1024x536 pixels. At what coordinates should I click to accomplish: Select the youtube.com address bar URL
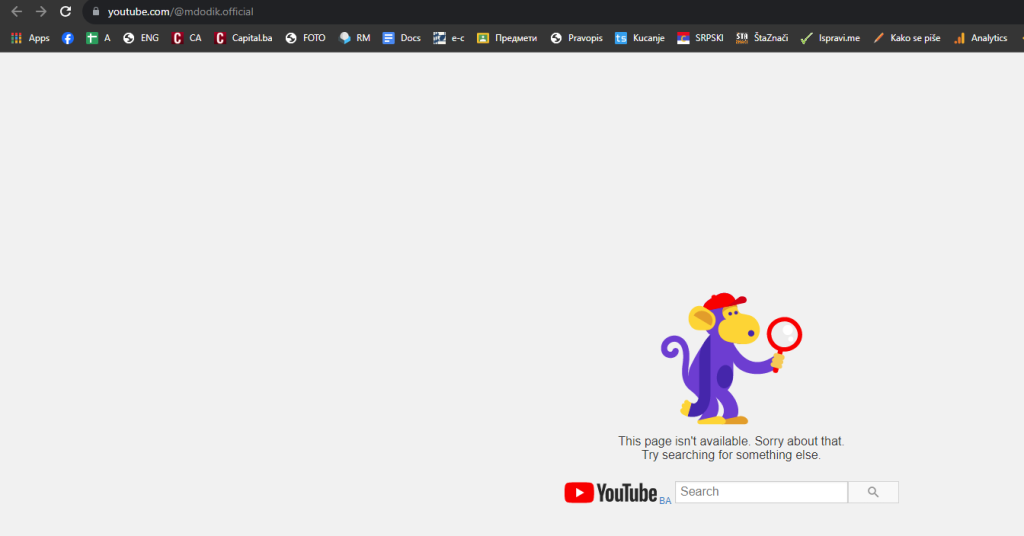click(x=180, y=12)
